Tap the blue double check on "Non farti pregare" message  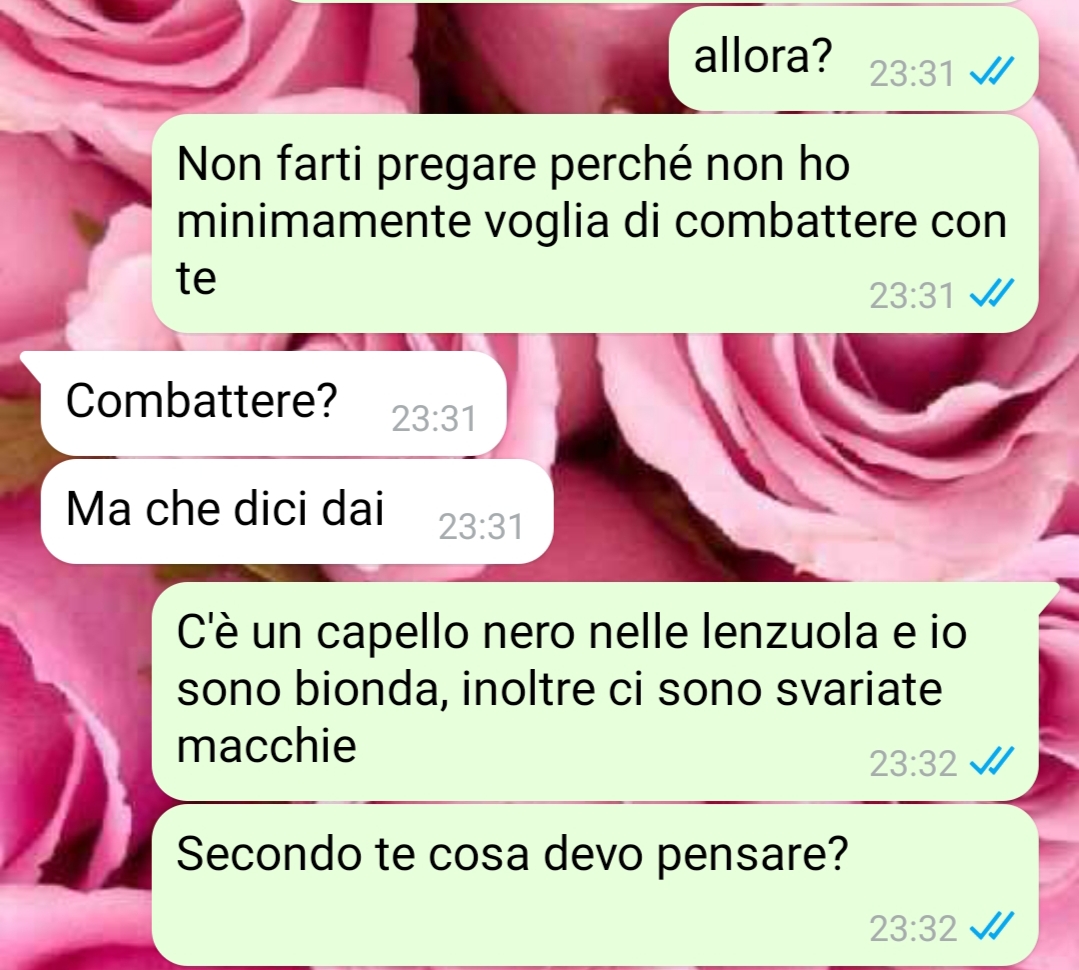pyautogui.click(x=992, y=294)
